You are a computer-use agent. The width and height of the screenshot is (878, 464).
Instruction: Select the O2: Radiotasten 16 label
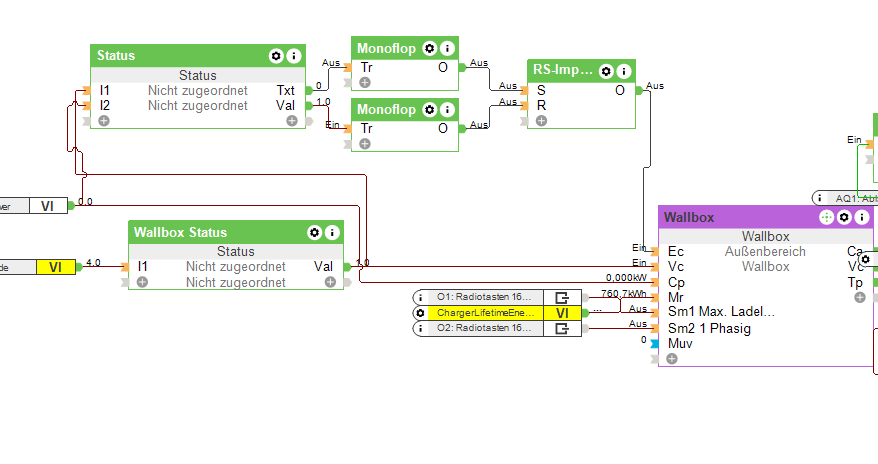pyautogui.click(x=484, y=328)
